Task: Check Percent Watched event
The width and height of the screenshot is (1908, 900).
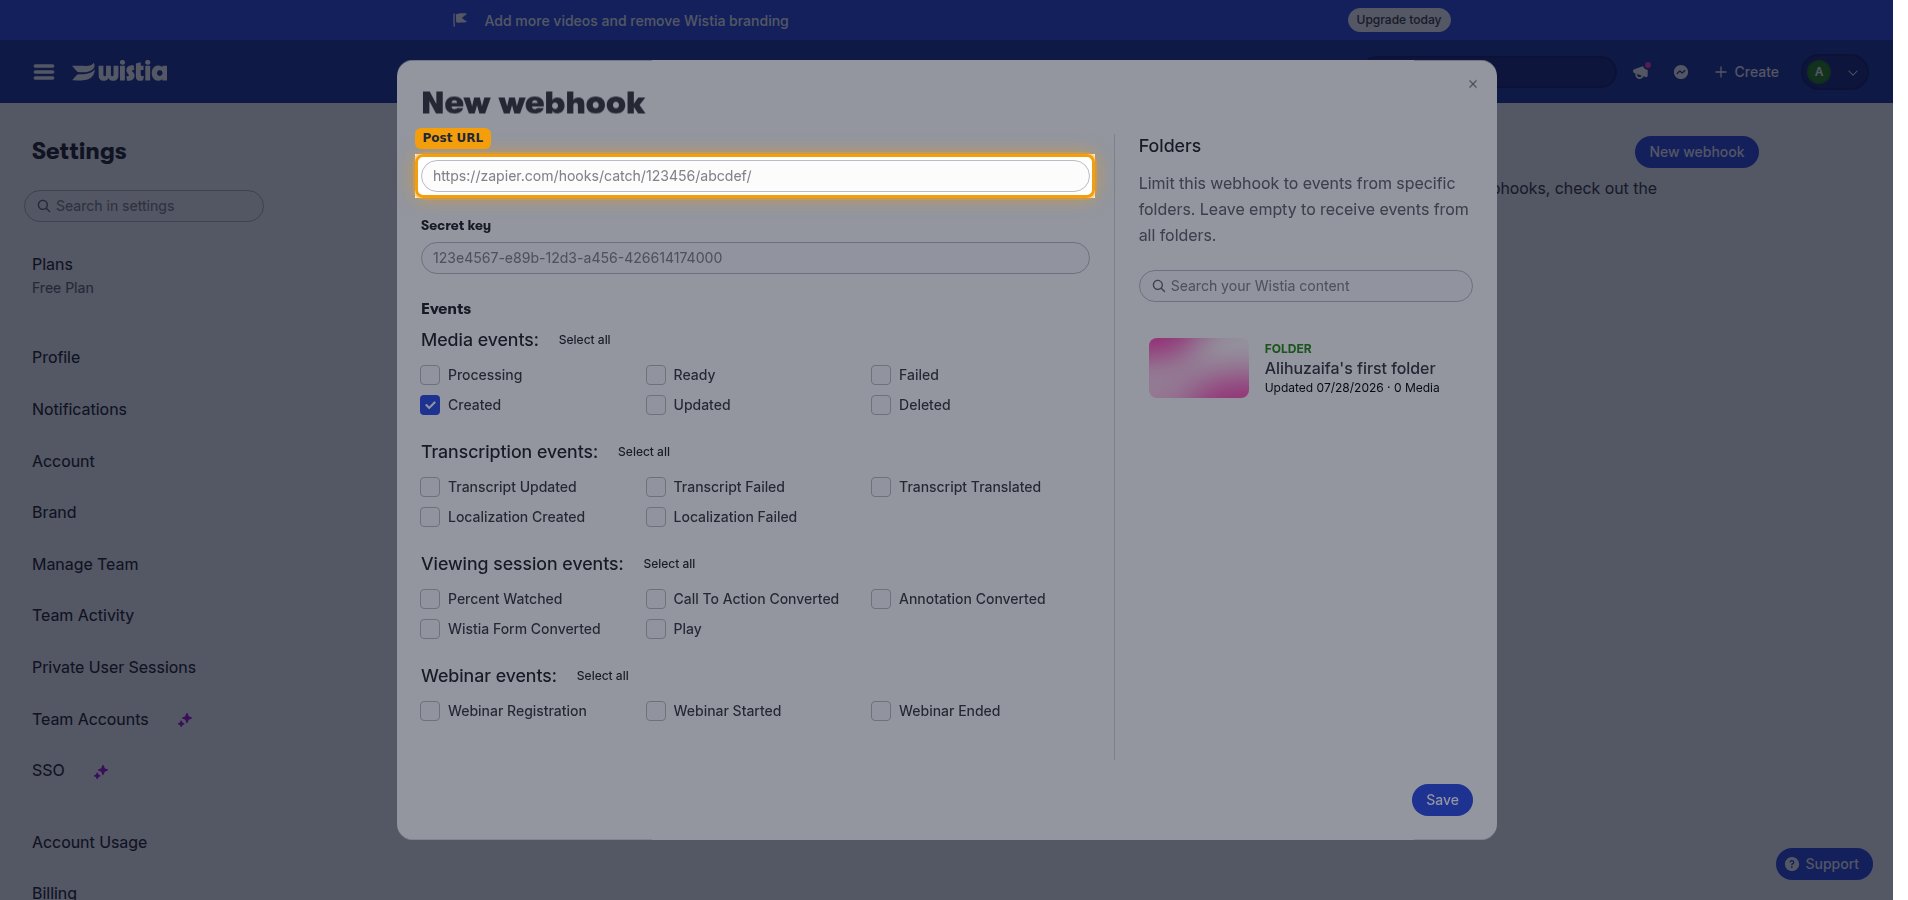Action: 430,599
